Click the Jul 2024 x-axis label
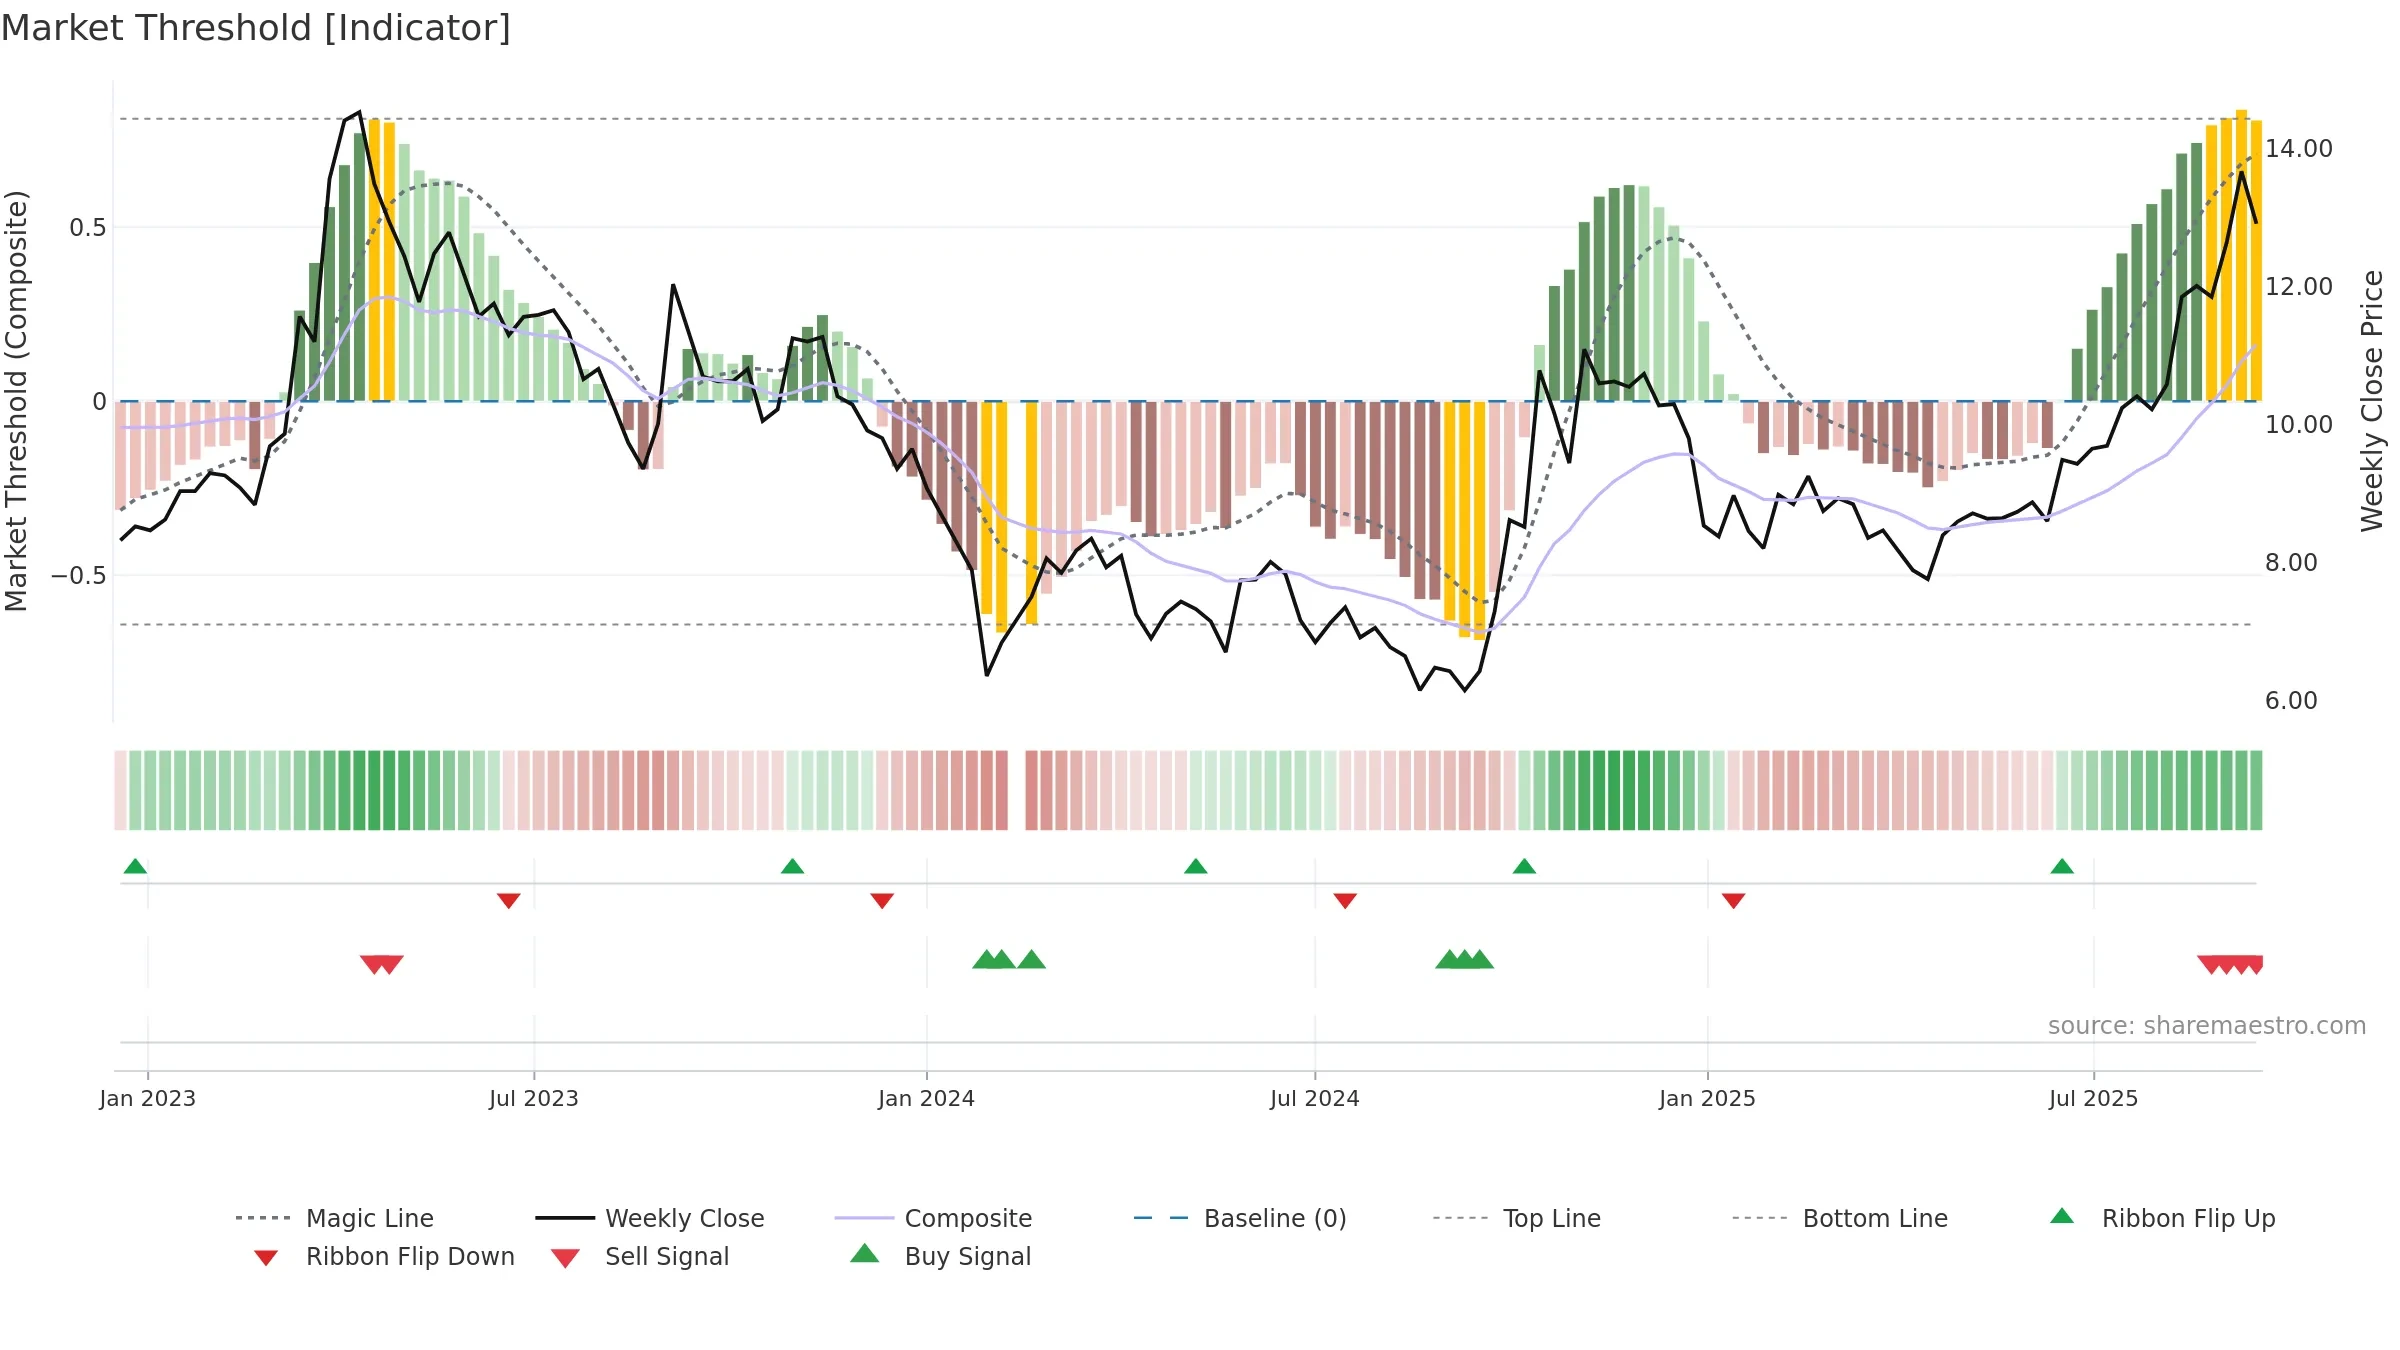This screenshot has height=1350, width=2400. (x=1314, y=1098)
